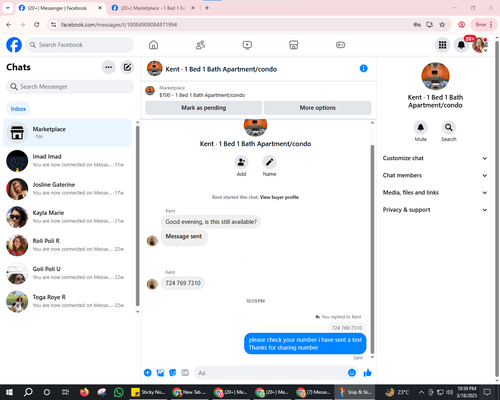500x400 pixels.
Task: Add people to the chat
Action: pyautogui.click(x=241, y=162)
